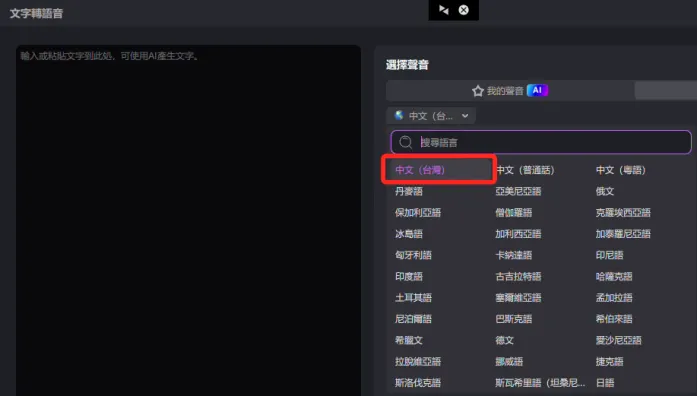The width and height of the screenshot is (697, 396).
Task: Select 亞美尼亞語 from the language list
Action: click(x=518, y=191)
